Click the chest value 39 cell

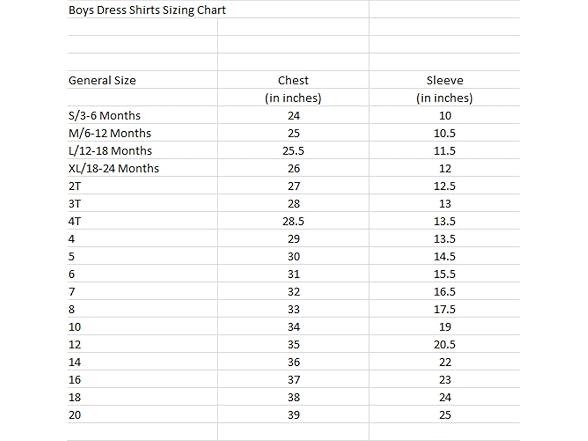[294, 415]
